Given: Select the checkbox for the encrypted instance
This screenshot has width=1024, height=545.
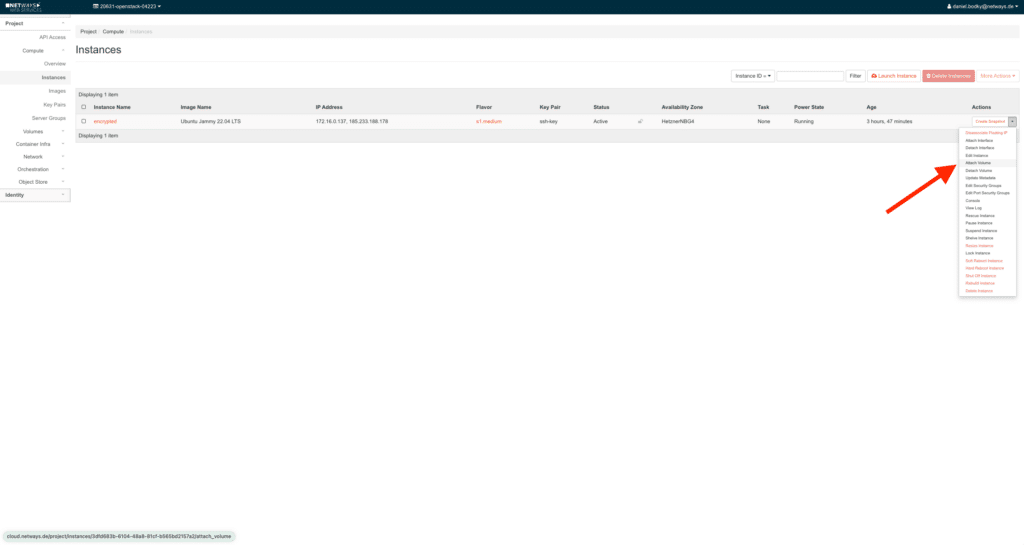Looking at the screenshot, I should (83, 121).
